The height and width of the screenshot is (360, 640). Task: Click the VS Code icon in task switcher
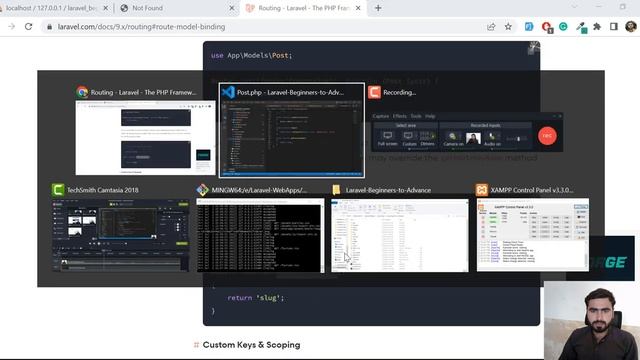(x=228, y=92)
